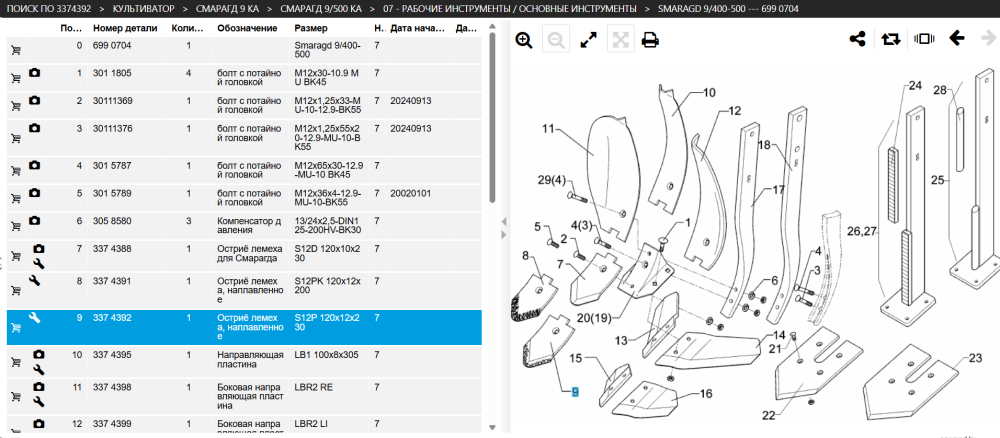
Task: Go to КУЛЬТИВАТОР breadcrumb
Action: point(143,9)
